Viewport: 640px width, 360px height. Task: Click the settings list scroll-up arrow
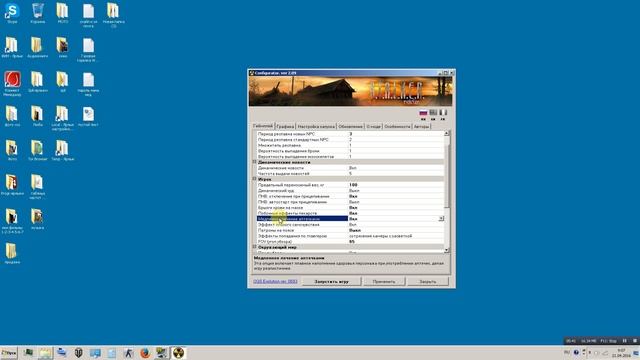tap(447, 133)
